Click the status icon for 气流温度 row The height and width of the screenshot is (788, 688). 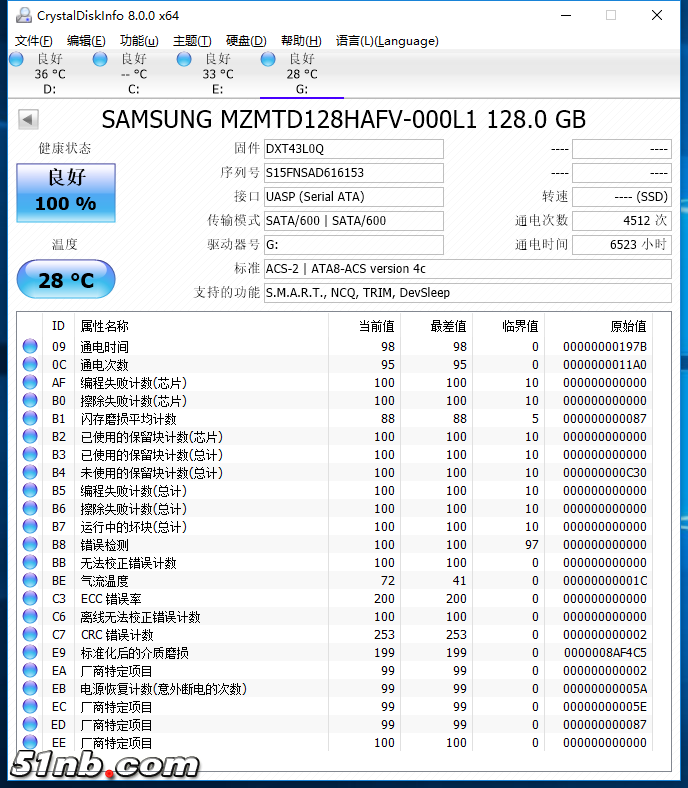point(30,581)
